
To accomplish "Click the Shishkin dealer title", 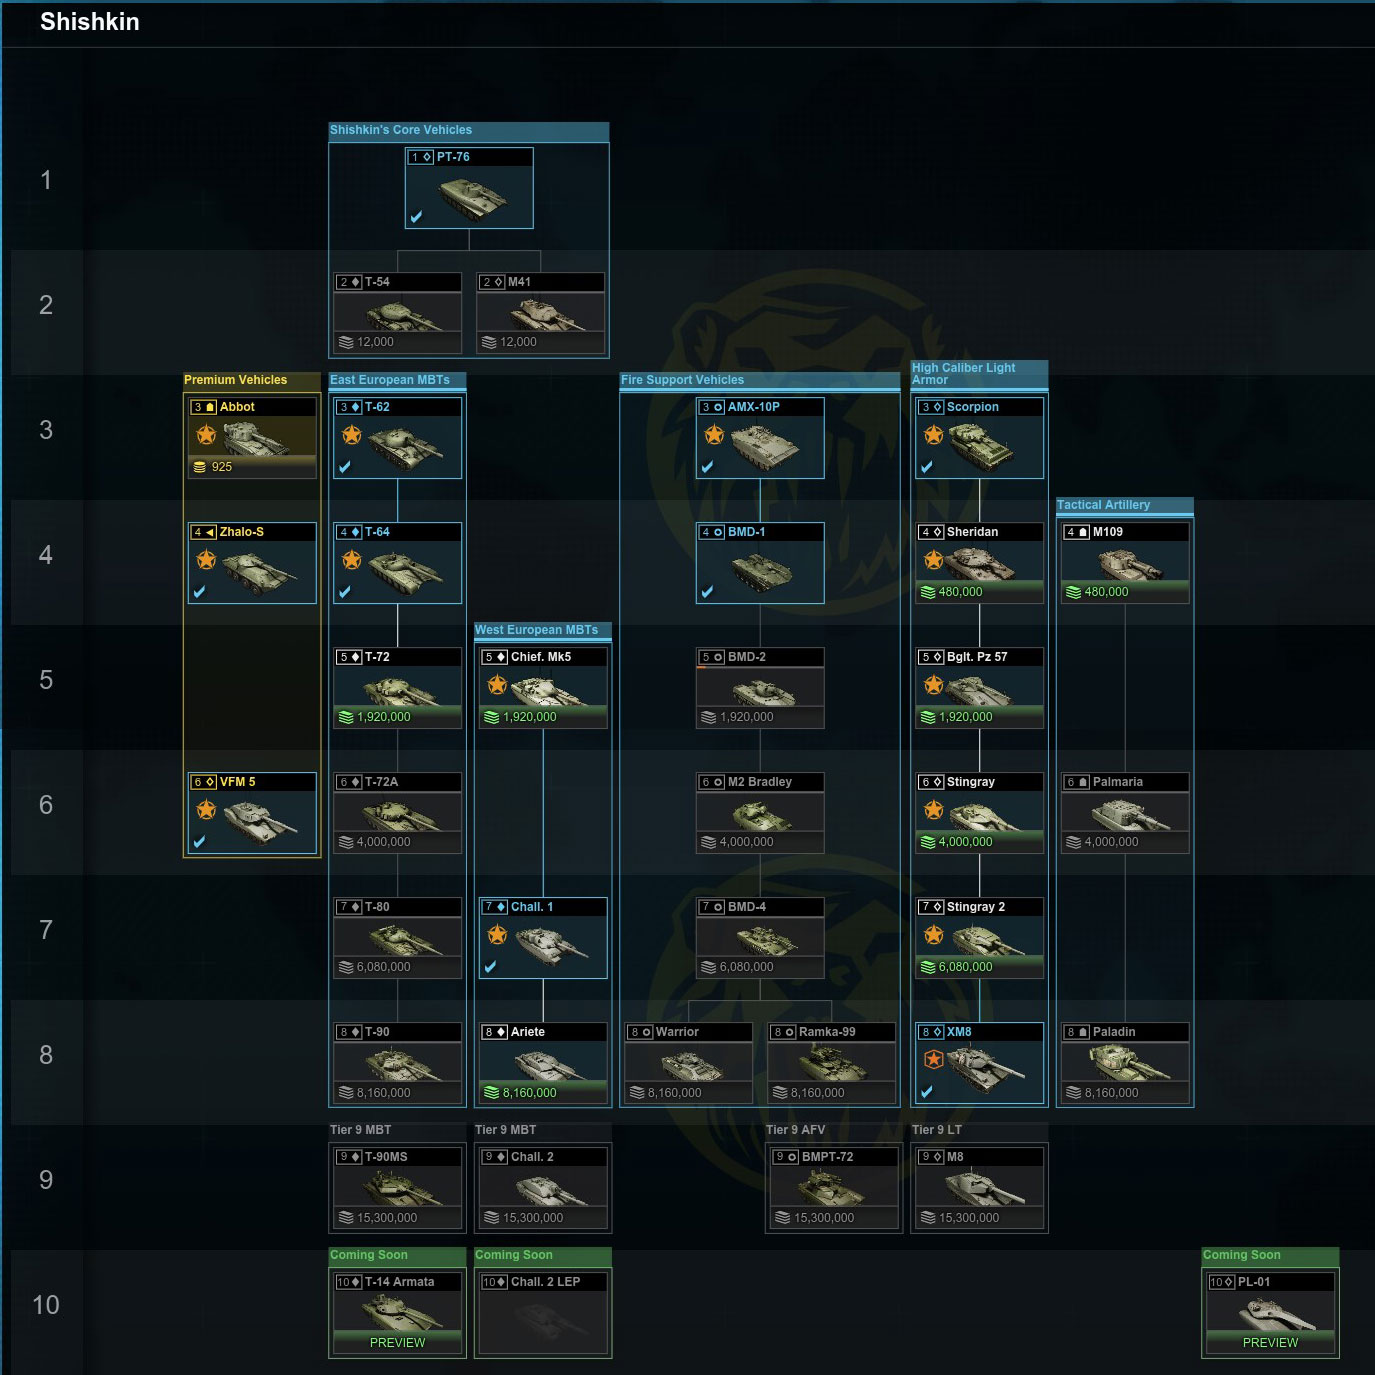I will coord(90,22).
